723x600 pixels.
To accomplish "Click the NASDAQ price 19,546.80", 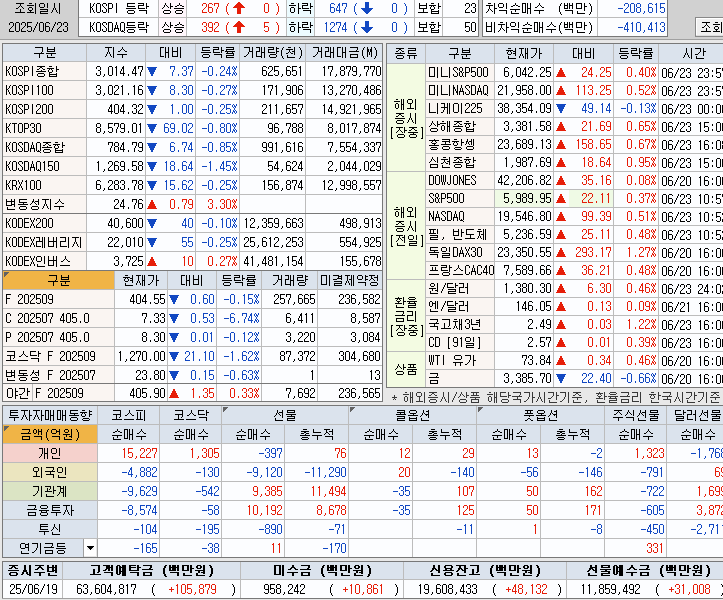I will pos(525,216).
